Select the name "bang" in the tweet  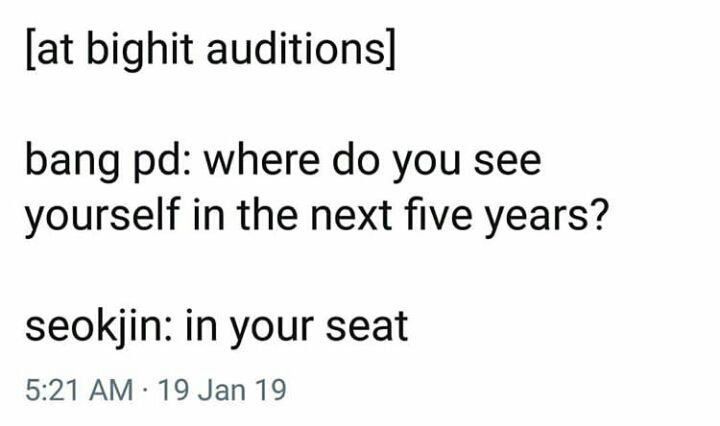click(71, 163)
